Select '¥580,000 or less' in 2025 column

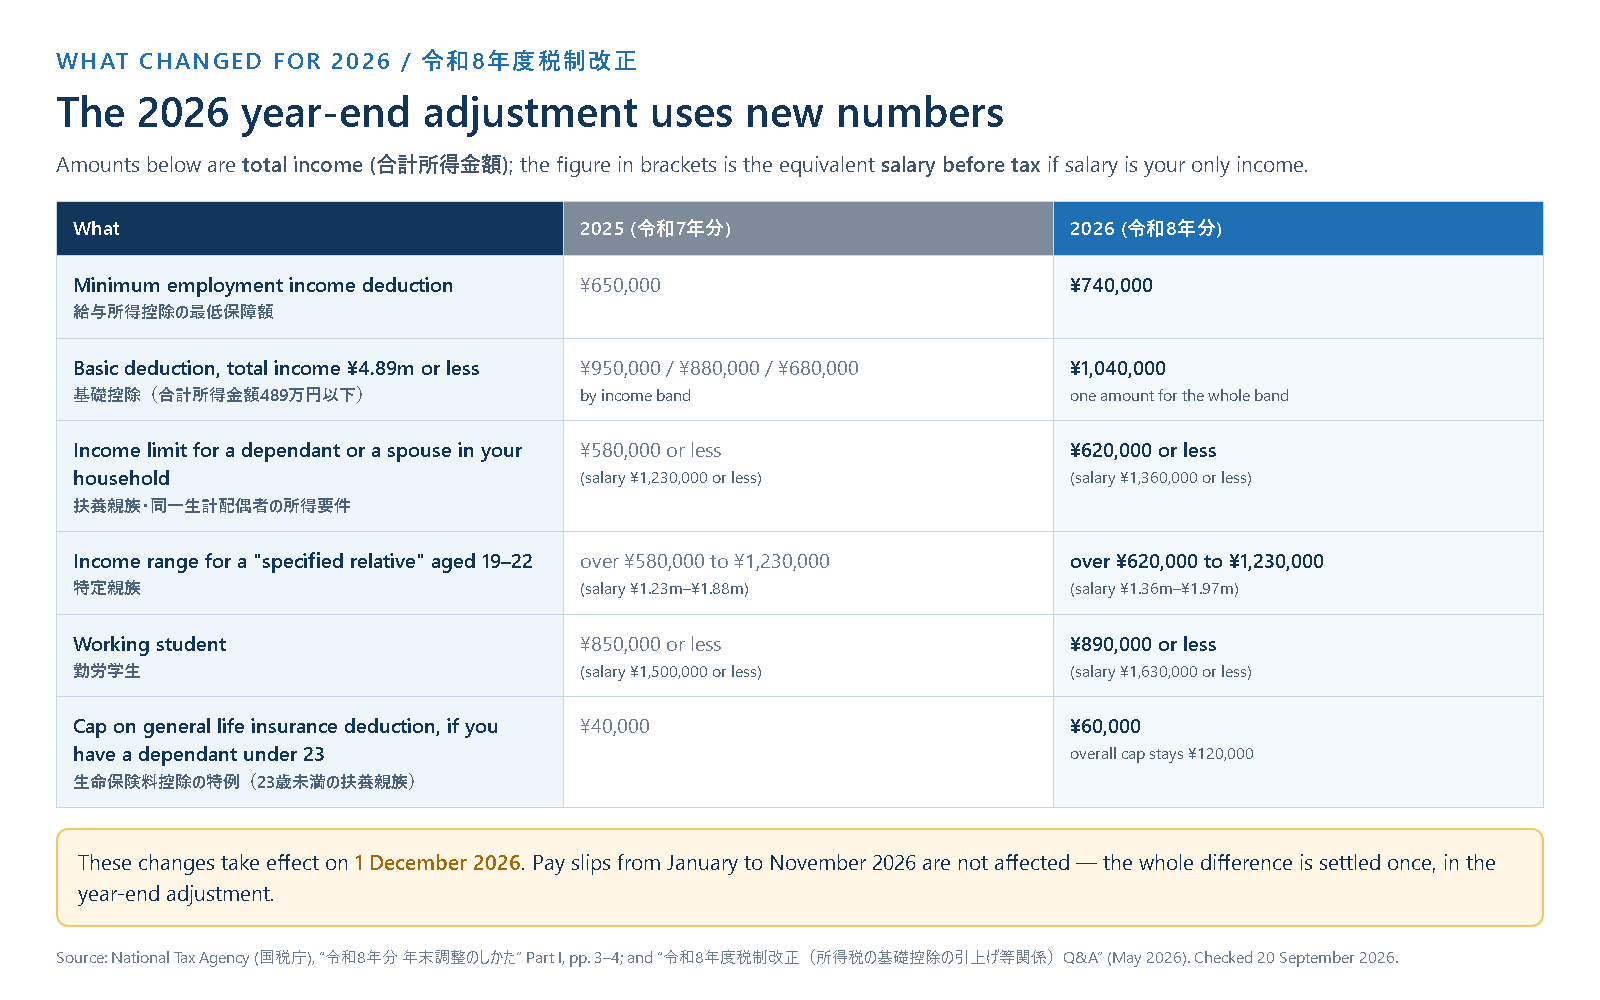(x=650, y=450)
